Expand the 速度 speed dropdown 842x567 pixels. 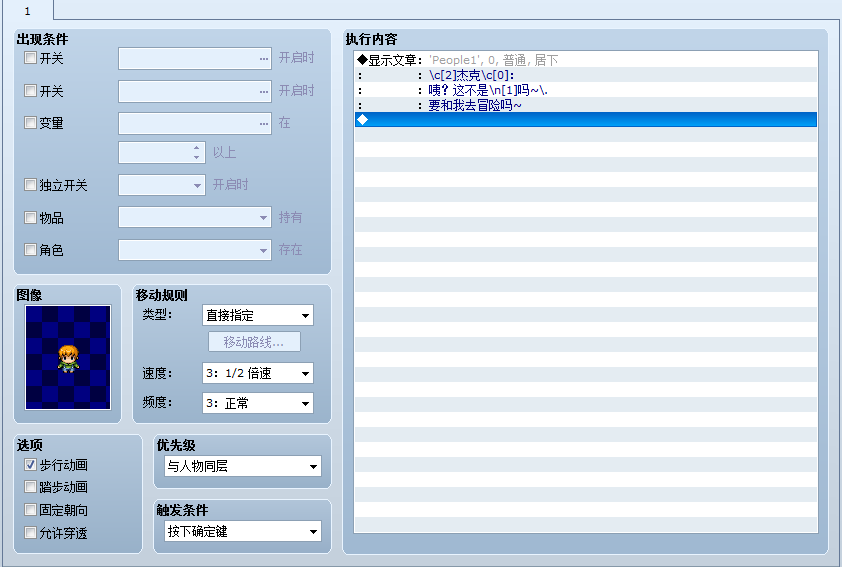click(x=257, y=374)
